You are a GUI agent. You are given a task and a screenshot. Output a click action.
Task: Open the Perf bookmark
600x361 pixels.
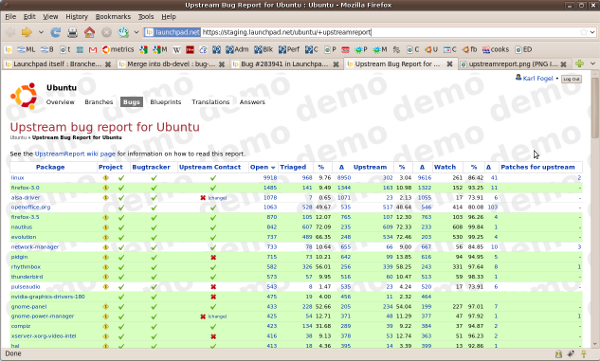[289, 49]
